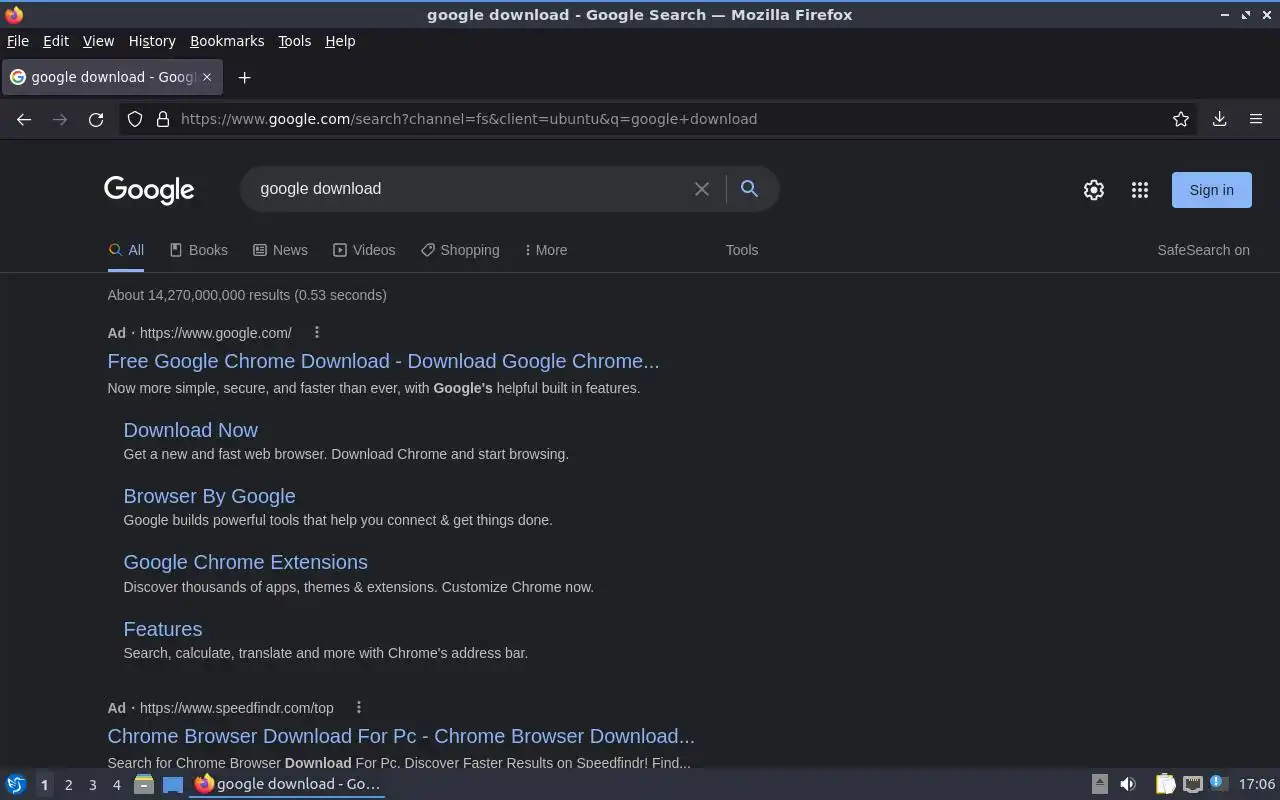Click the Sign in button
The width and height of the screenshot is (1280, 800).
1211,190
